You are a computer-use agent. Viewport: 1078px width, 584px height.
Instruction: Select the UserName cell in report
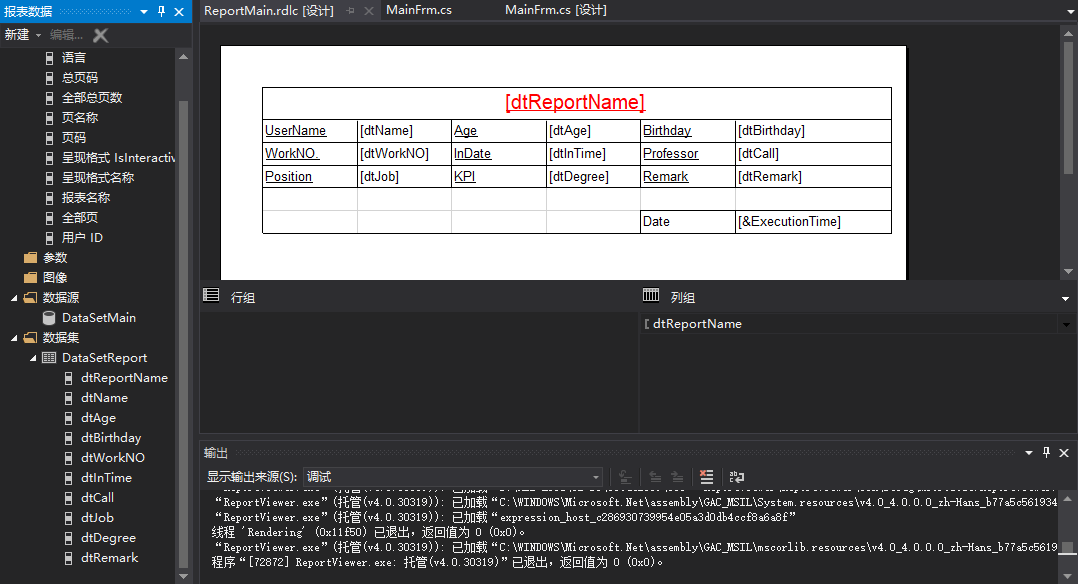point(310,131)
